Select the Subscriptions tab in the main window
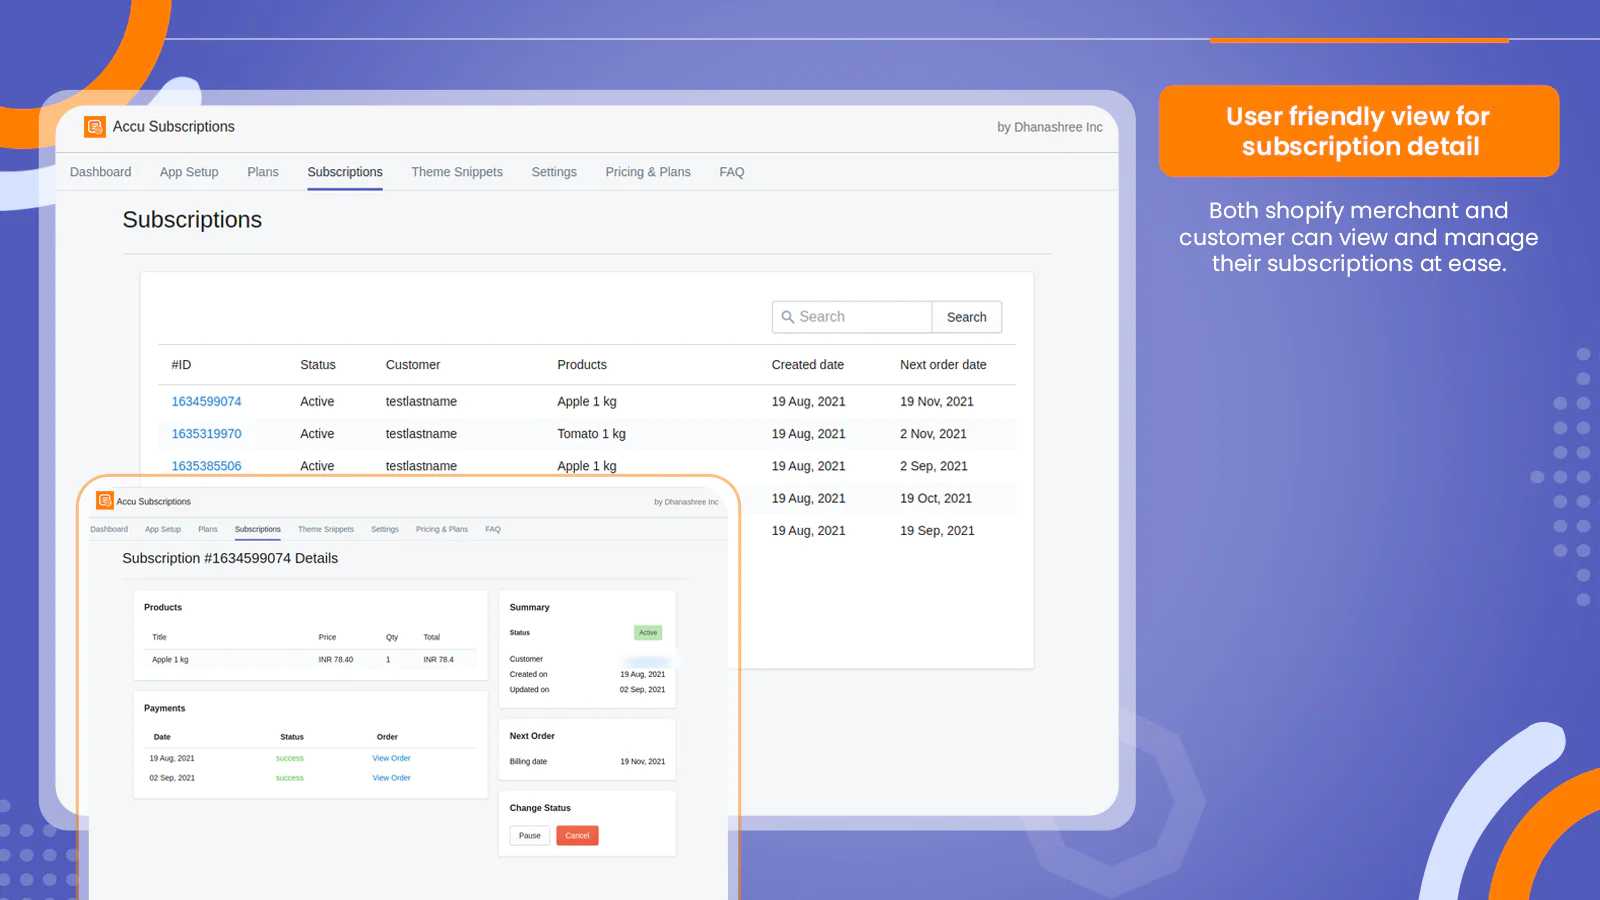The height and width of the screenshot is (900, 1600). tap(345, 172)
